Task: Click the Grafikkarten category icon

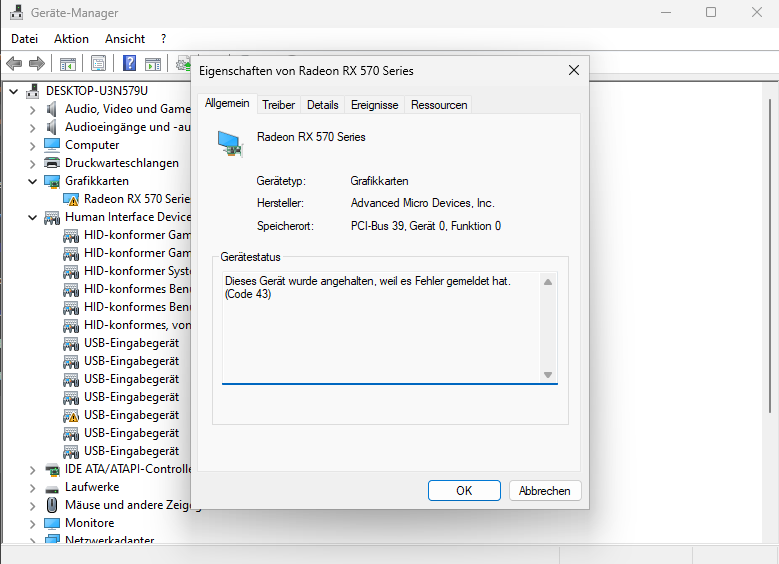Action: point(52,181)
